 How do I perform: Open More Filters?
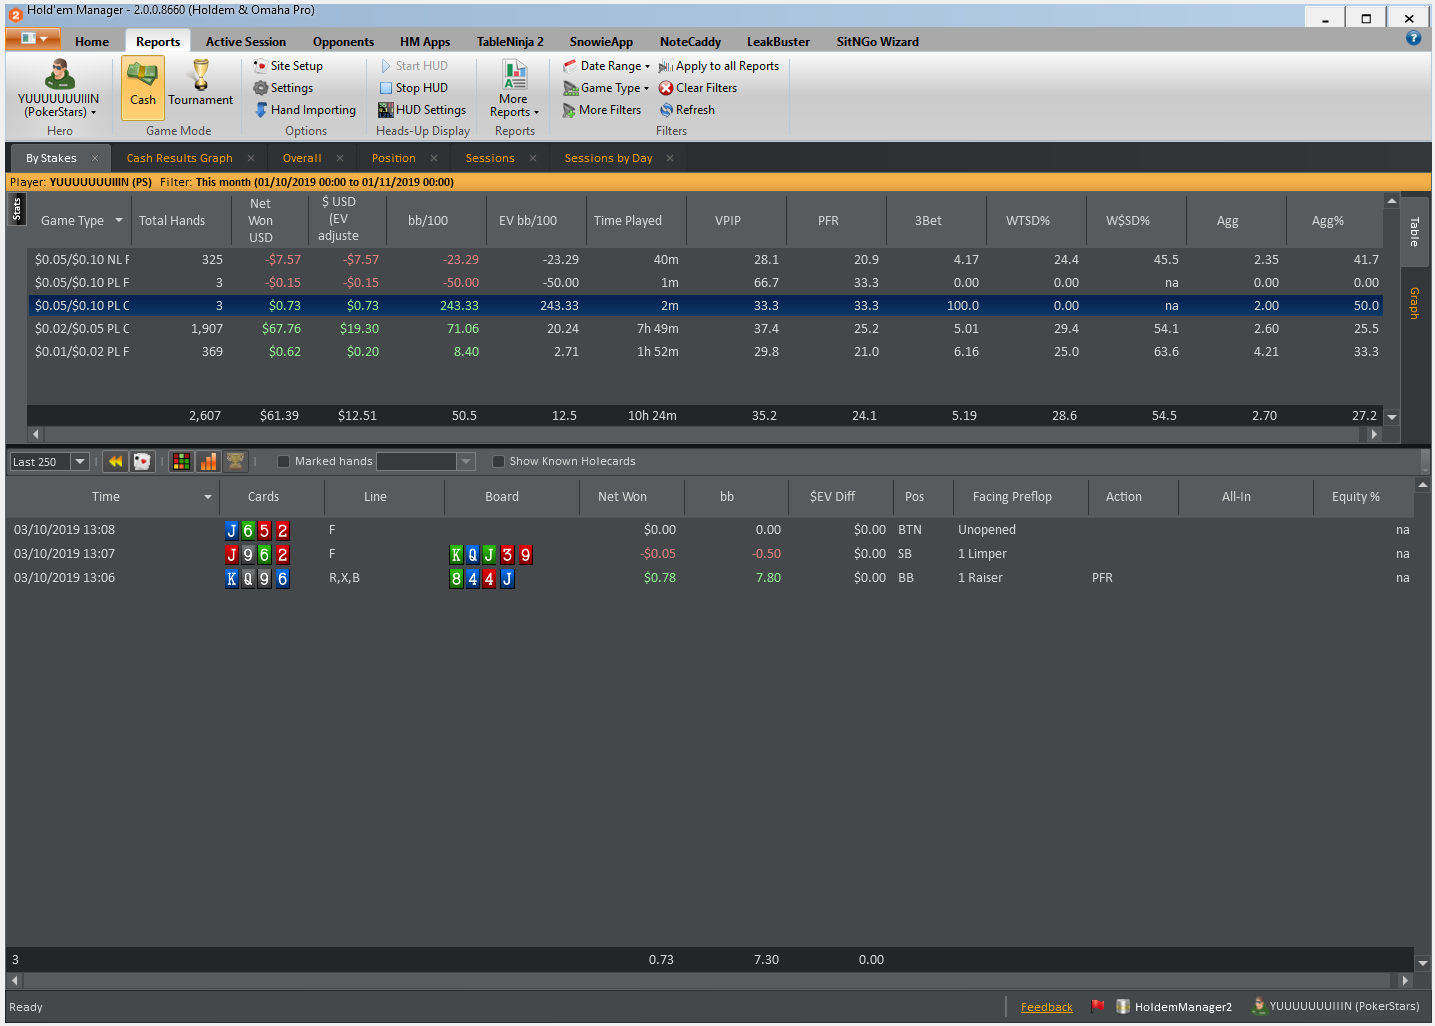(602, 110)
